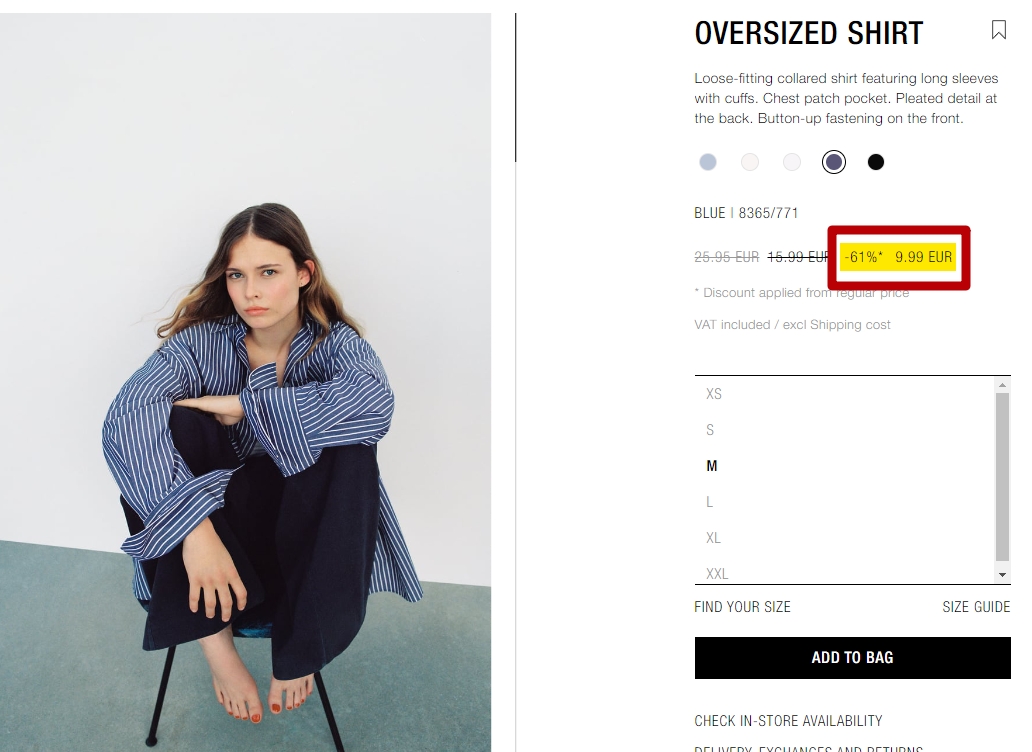Image resolution: width=1032 pixels, height=752 pixels.
Task: Open the Find Your Size link
Action: [x=742, y=607]
